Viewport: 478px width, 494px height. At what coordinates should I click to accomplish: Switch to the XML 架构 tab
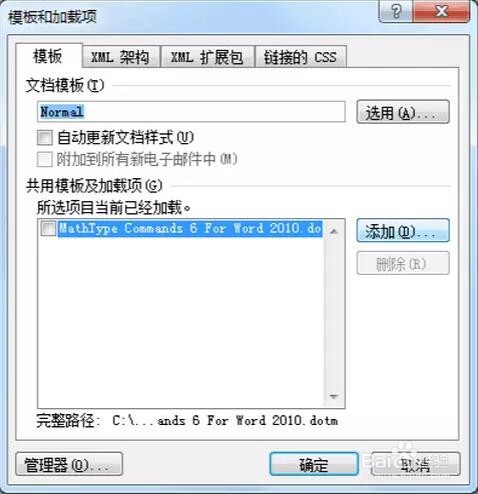[x=121, y=57]
